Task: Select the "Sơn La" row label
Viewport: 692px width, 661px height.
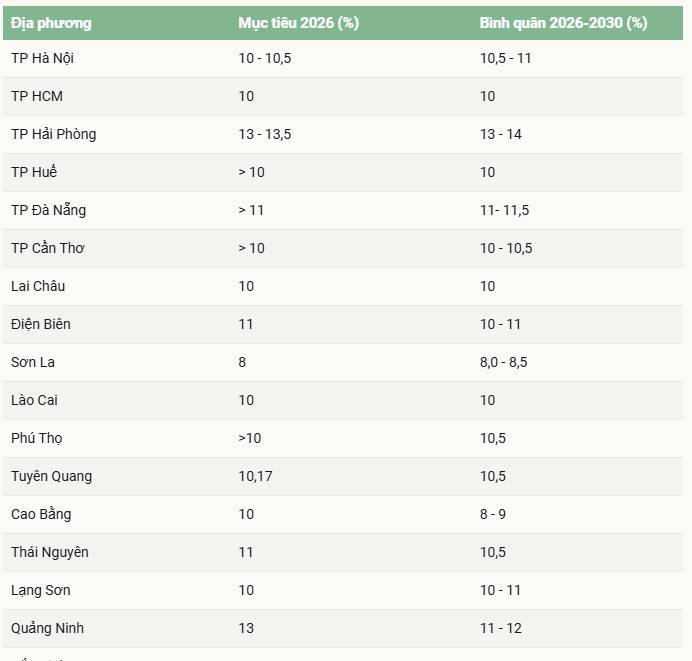Action: tap(33, 362)
